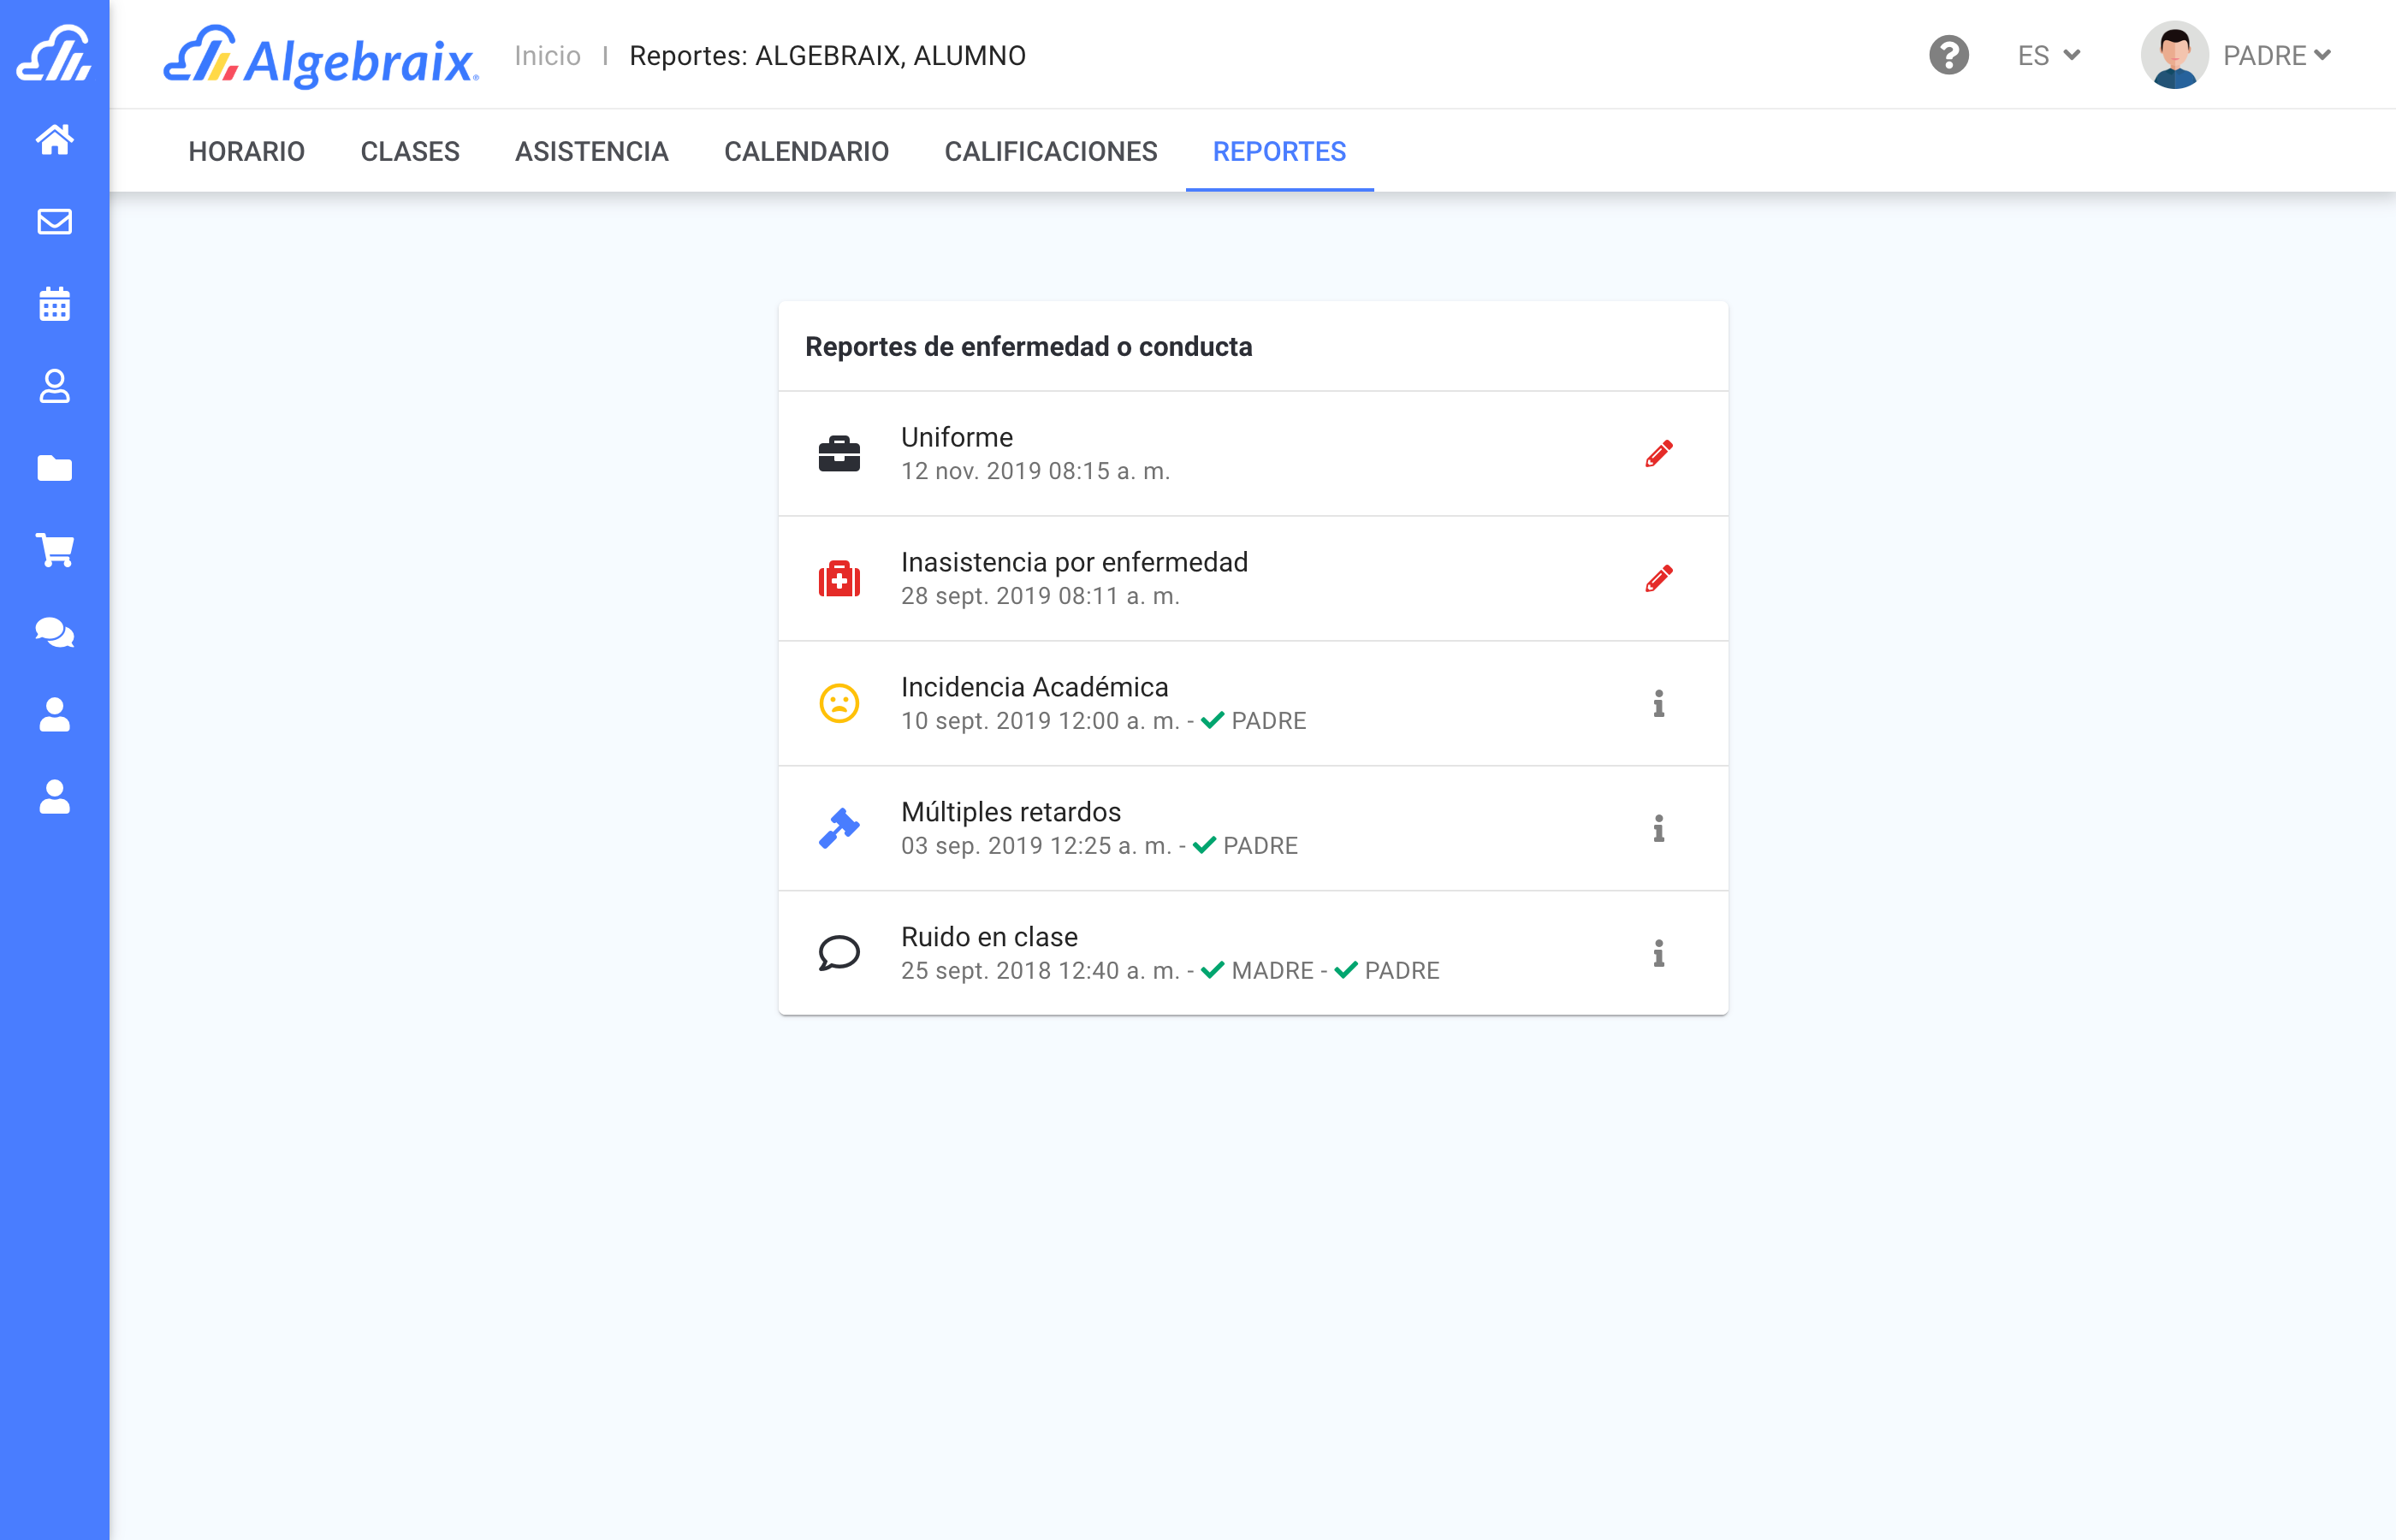Click the Inicio breadcrumb link

point(547,55)
